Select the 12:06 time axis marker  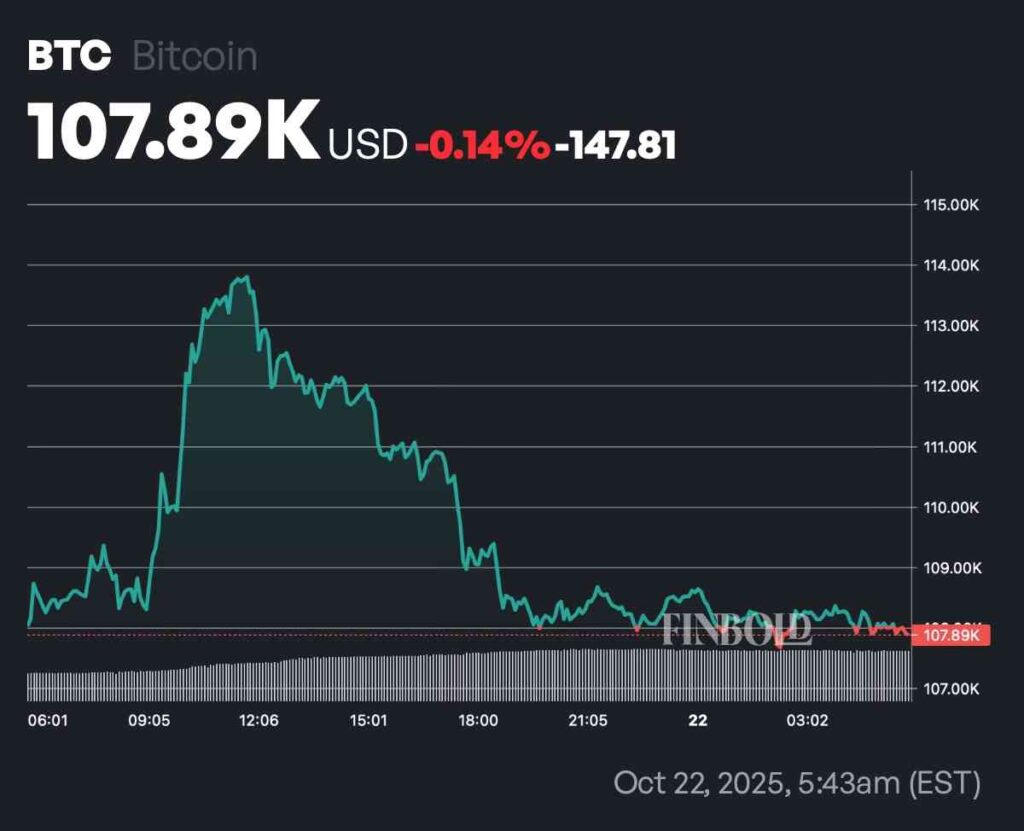click(258, 721)
